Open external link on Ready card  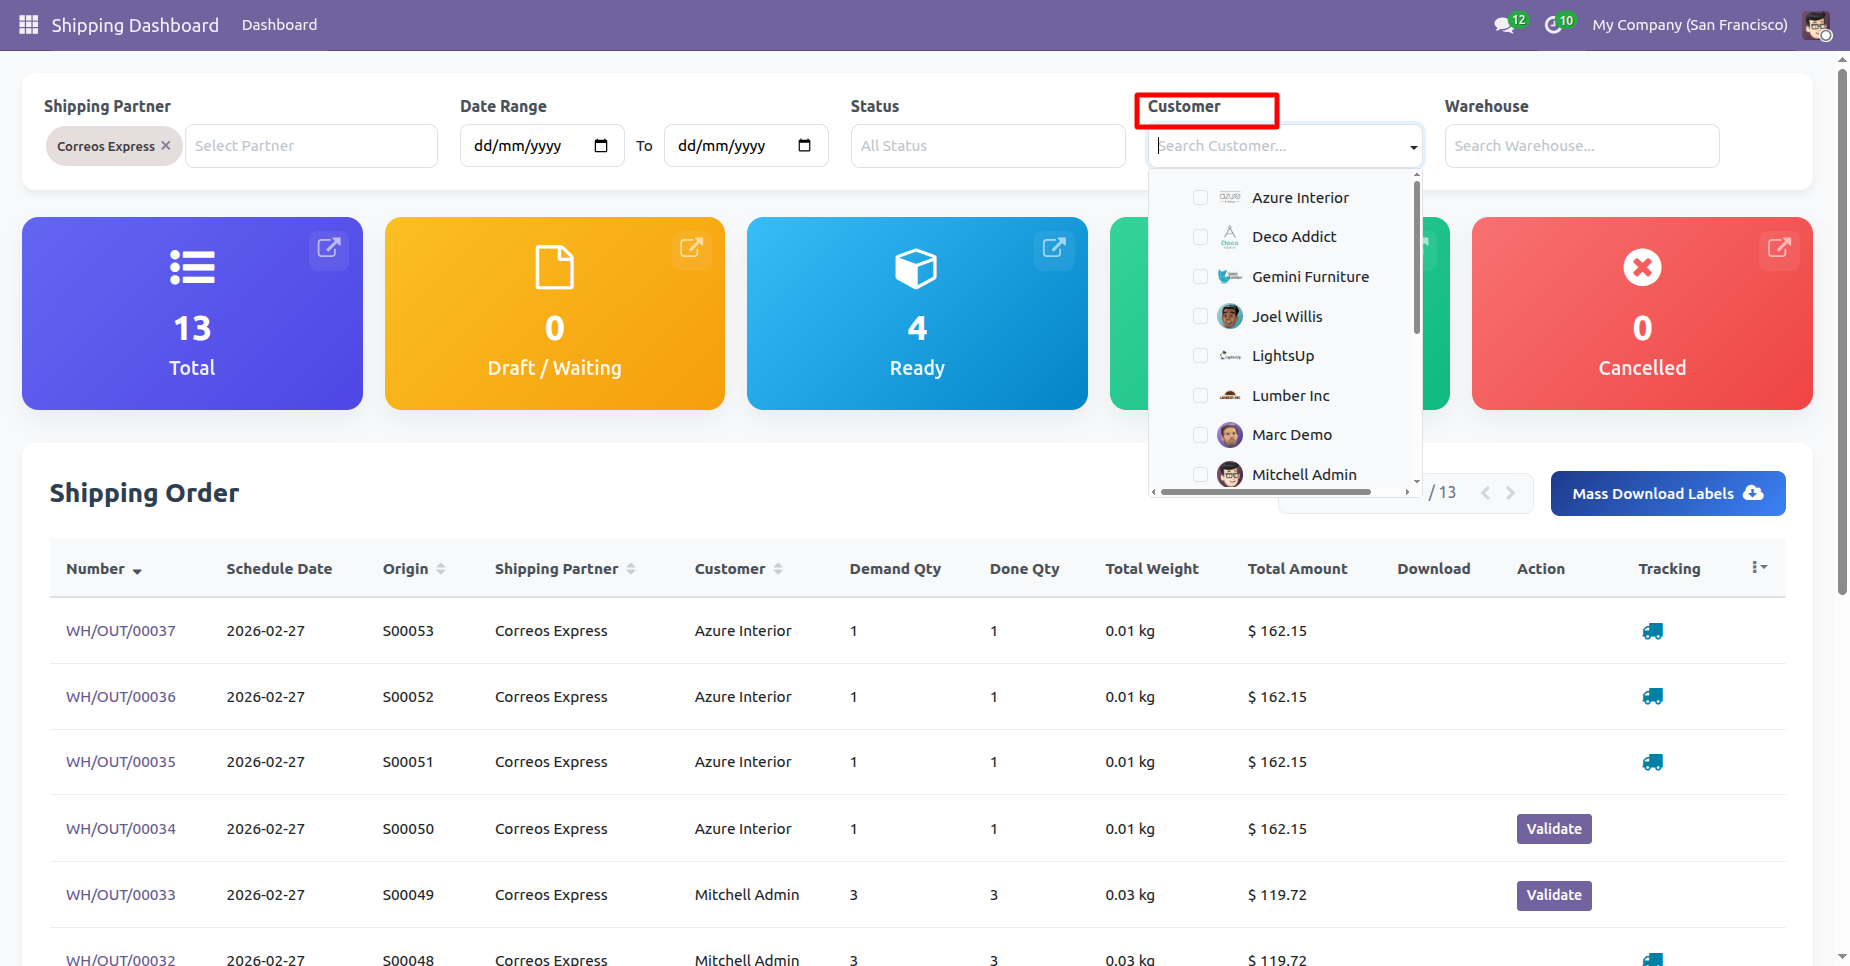click(1053, 247)
